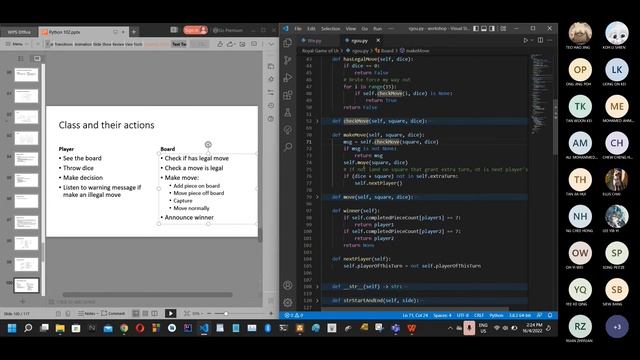Open the Run menu in VS Code
The width and height of the screenshot is (640, 360).
coord(378,29)
